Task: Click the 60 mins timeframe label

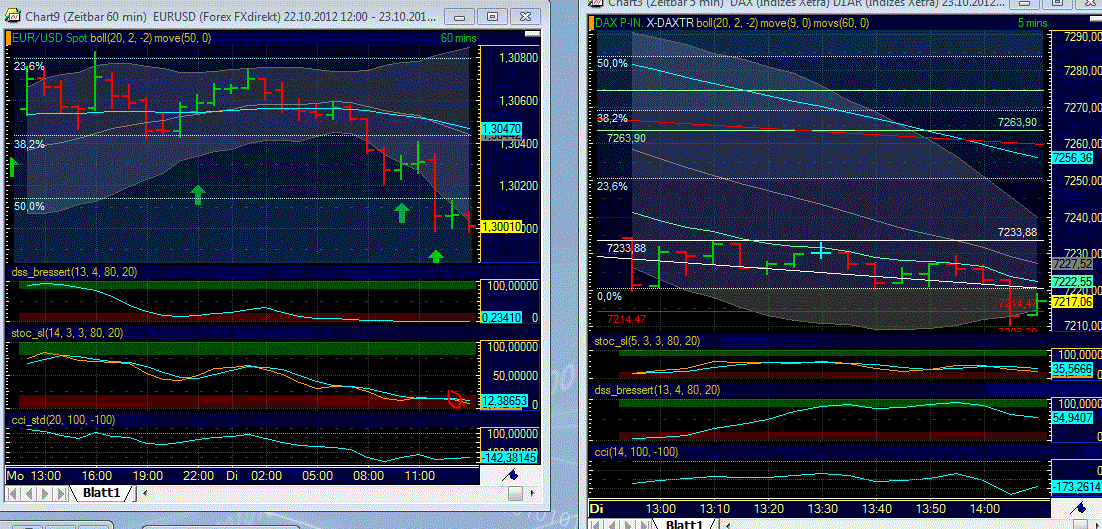Action: coord(458,38)
